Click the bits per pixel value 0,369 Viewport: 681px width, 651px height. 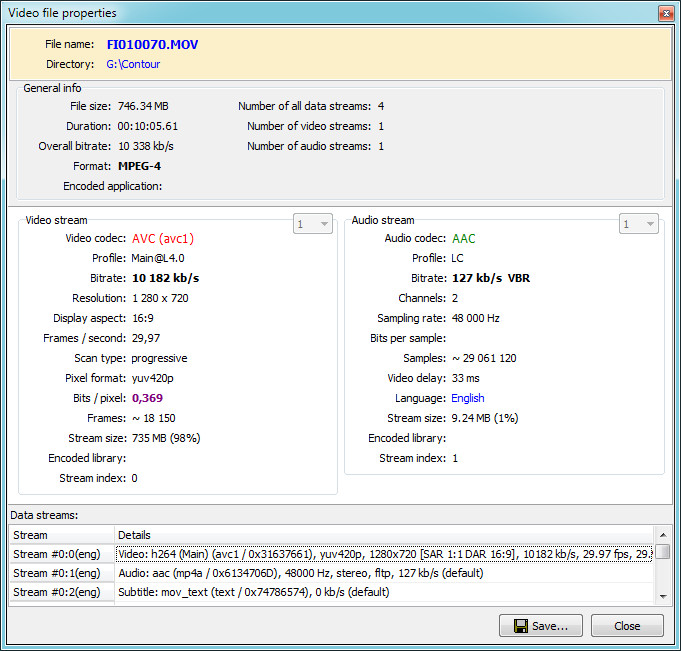(x=147, y=398)
